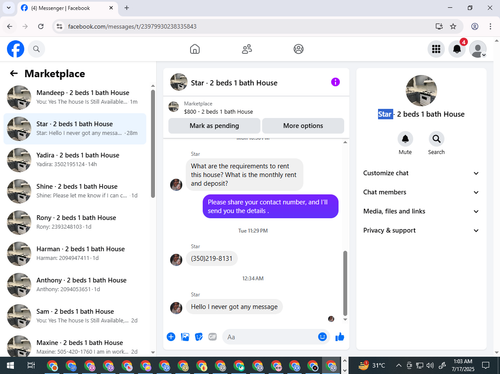
Task: Open Sam conversation
Action: [75, 316]
